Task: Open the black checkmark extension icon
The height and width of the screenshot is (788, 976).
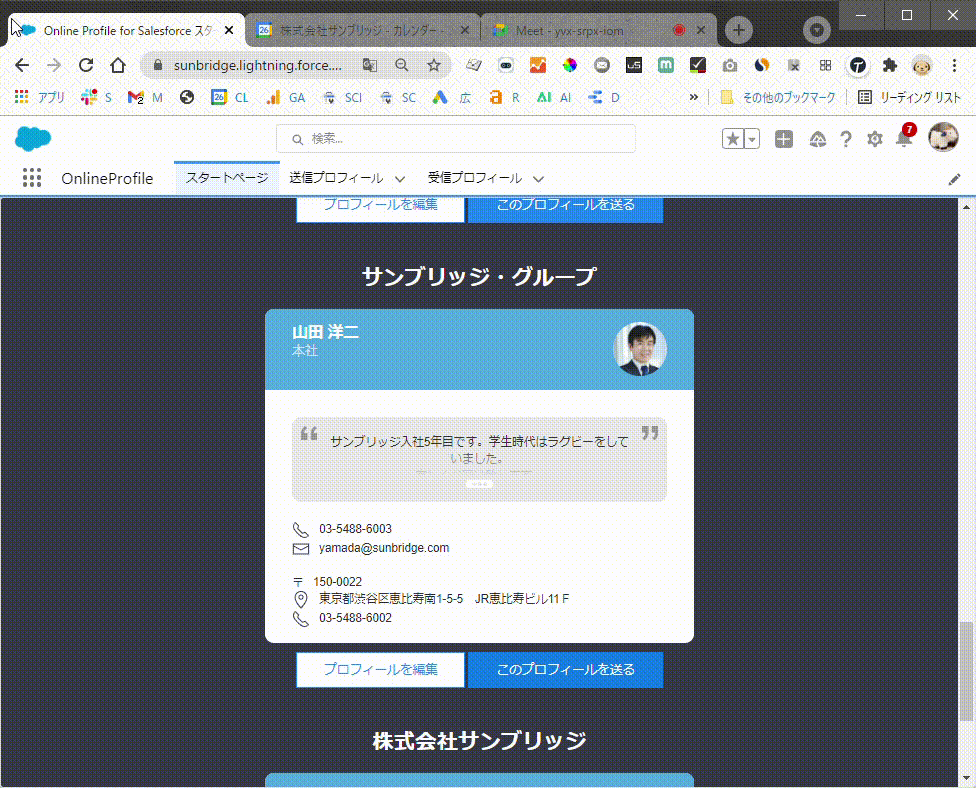Action: tap(698, 65)
